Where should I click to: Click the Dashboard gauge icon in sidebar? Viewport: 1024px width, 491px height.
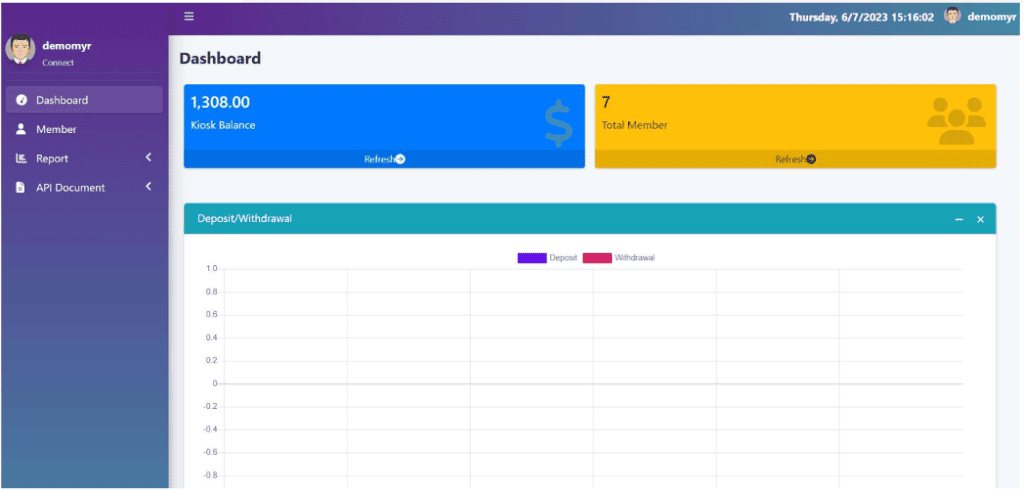(x=21, y=100)
